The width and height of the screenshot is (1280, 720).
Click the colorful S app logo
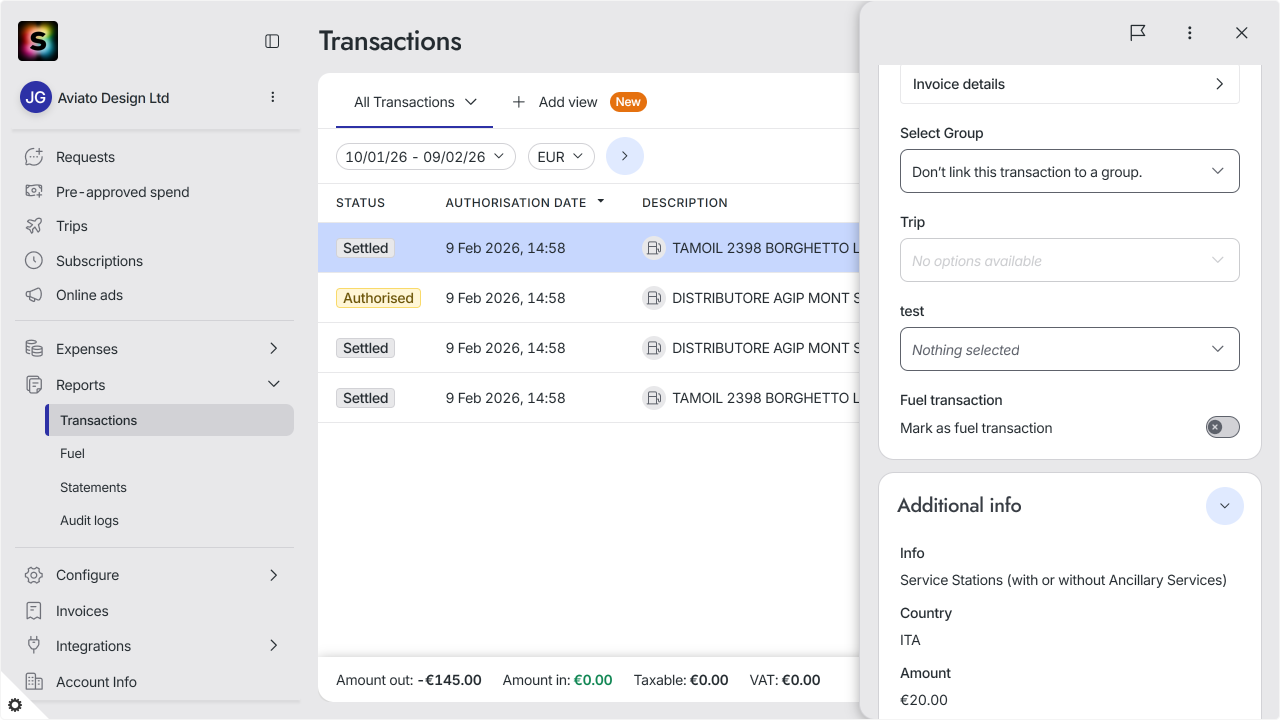38,41
